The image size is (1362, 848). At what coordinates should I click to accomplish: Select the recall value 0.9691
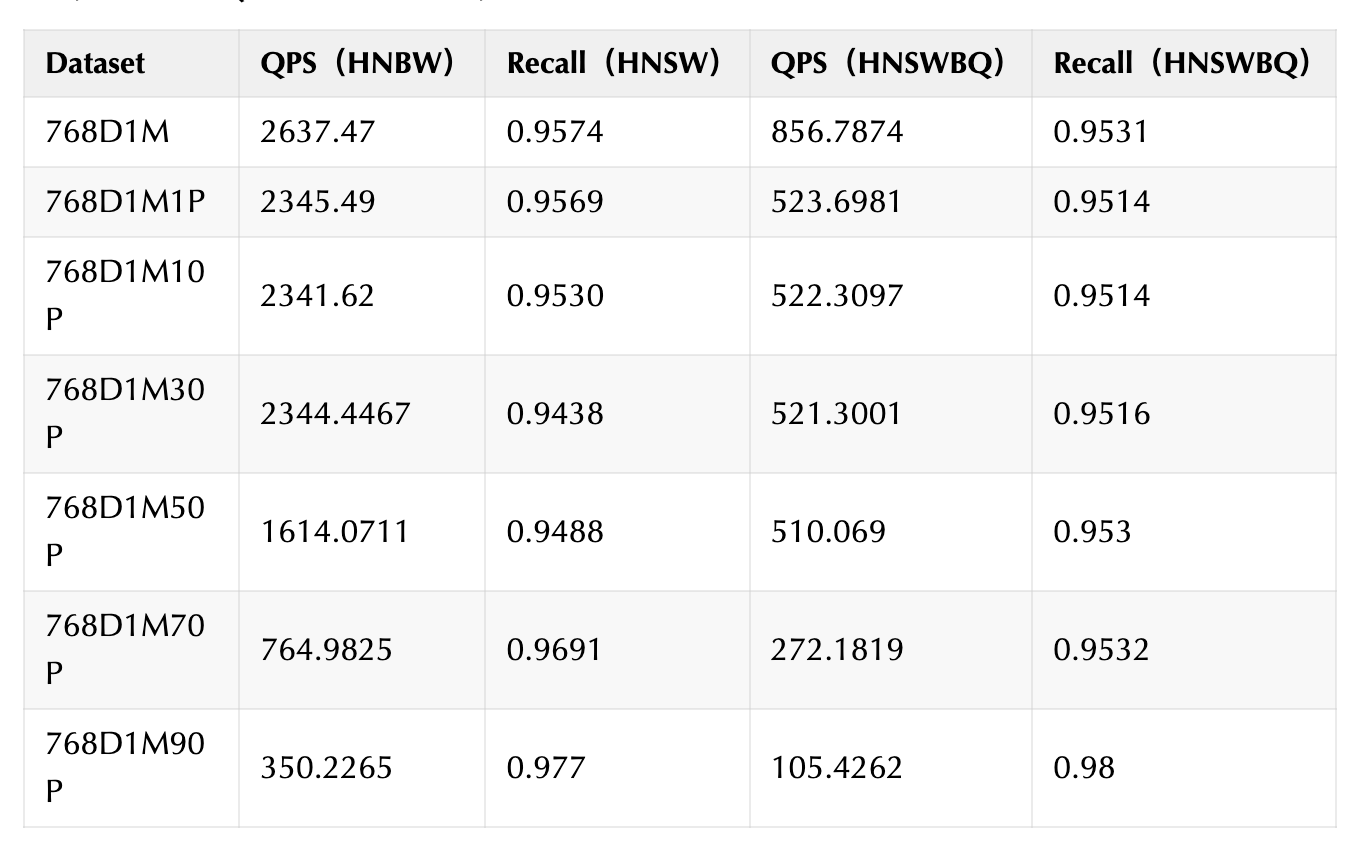(x=555, y=650)
